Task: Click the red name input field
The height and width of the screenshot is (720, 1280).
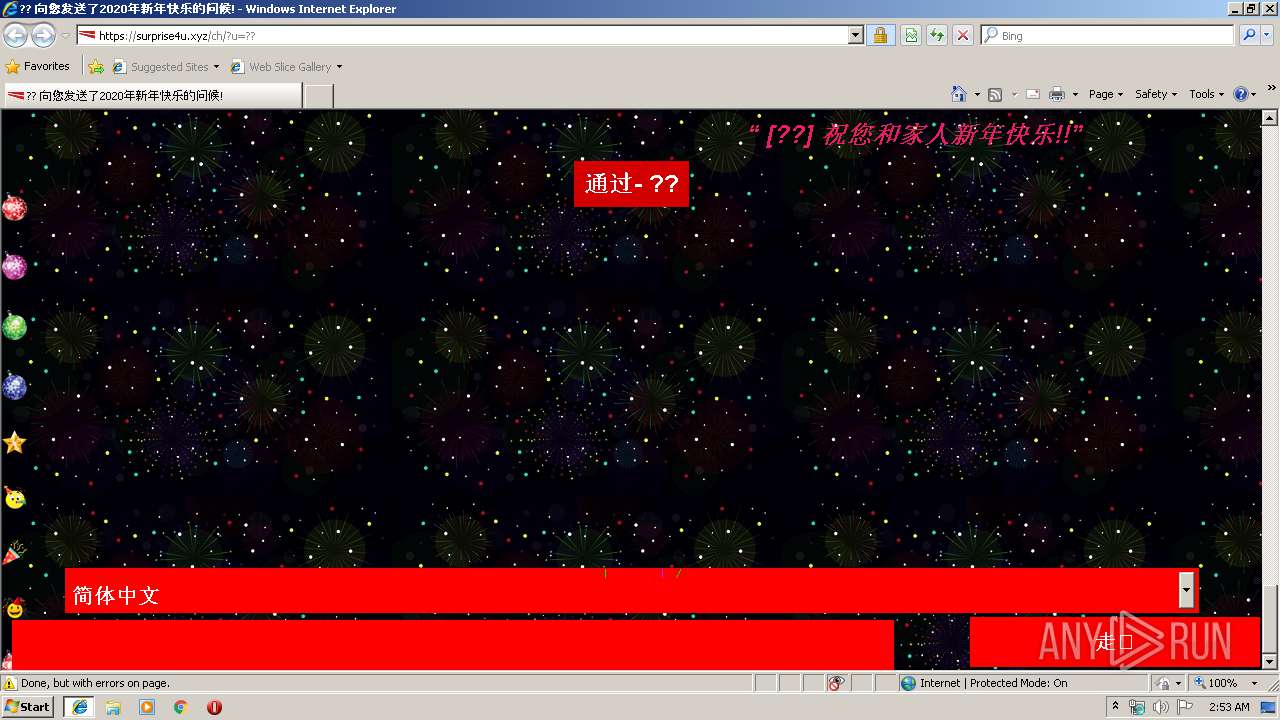Action: pyautogui.click(x=453, y=645)
